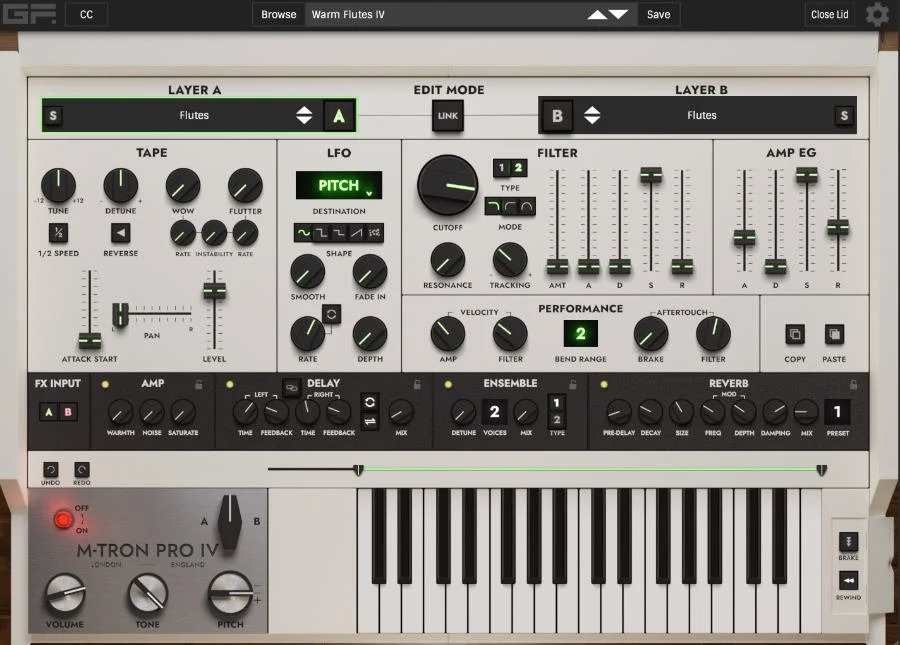Click the Attack Start slider

(90, 340)
